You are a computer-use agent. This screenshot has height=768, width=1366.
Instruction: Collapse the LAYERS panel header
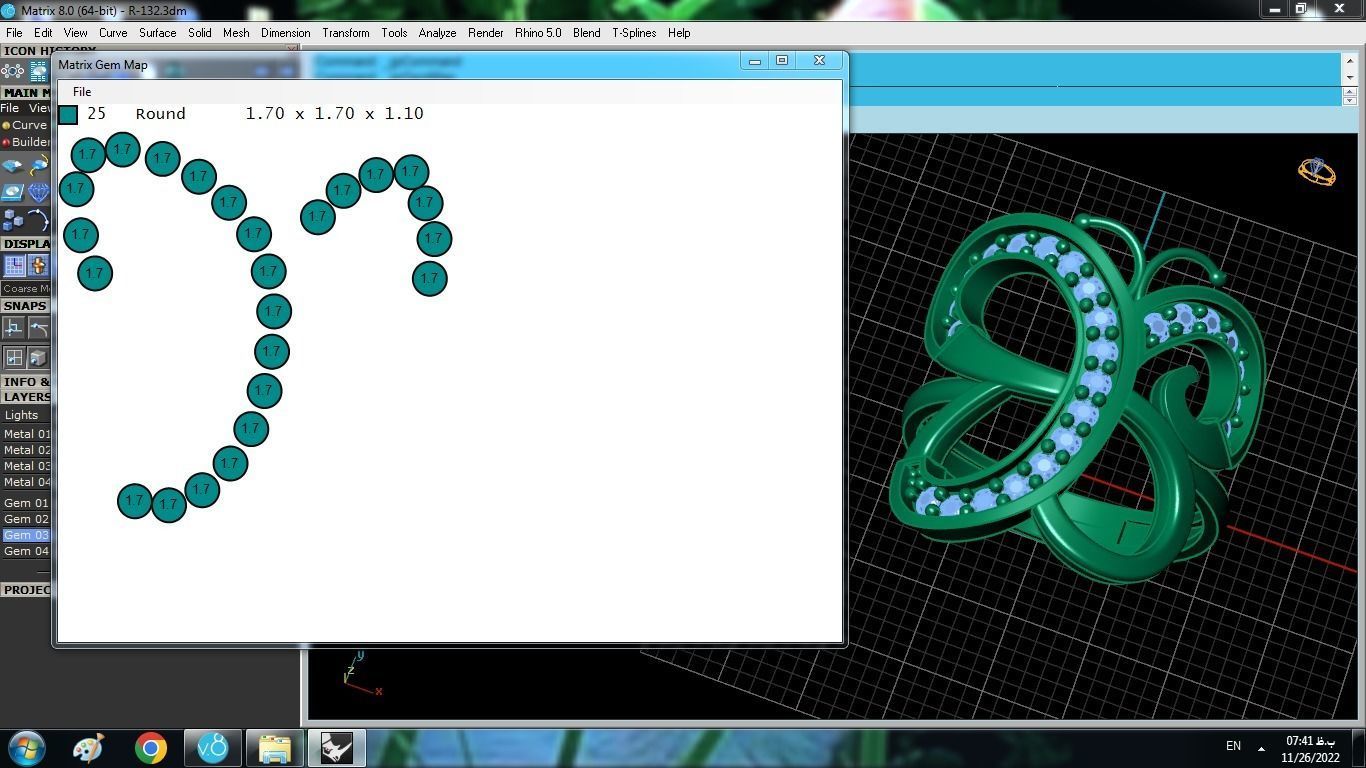coord(26,397)
